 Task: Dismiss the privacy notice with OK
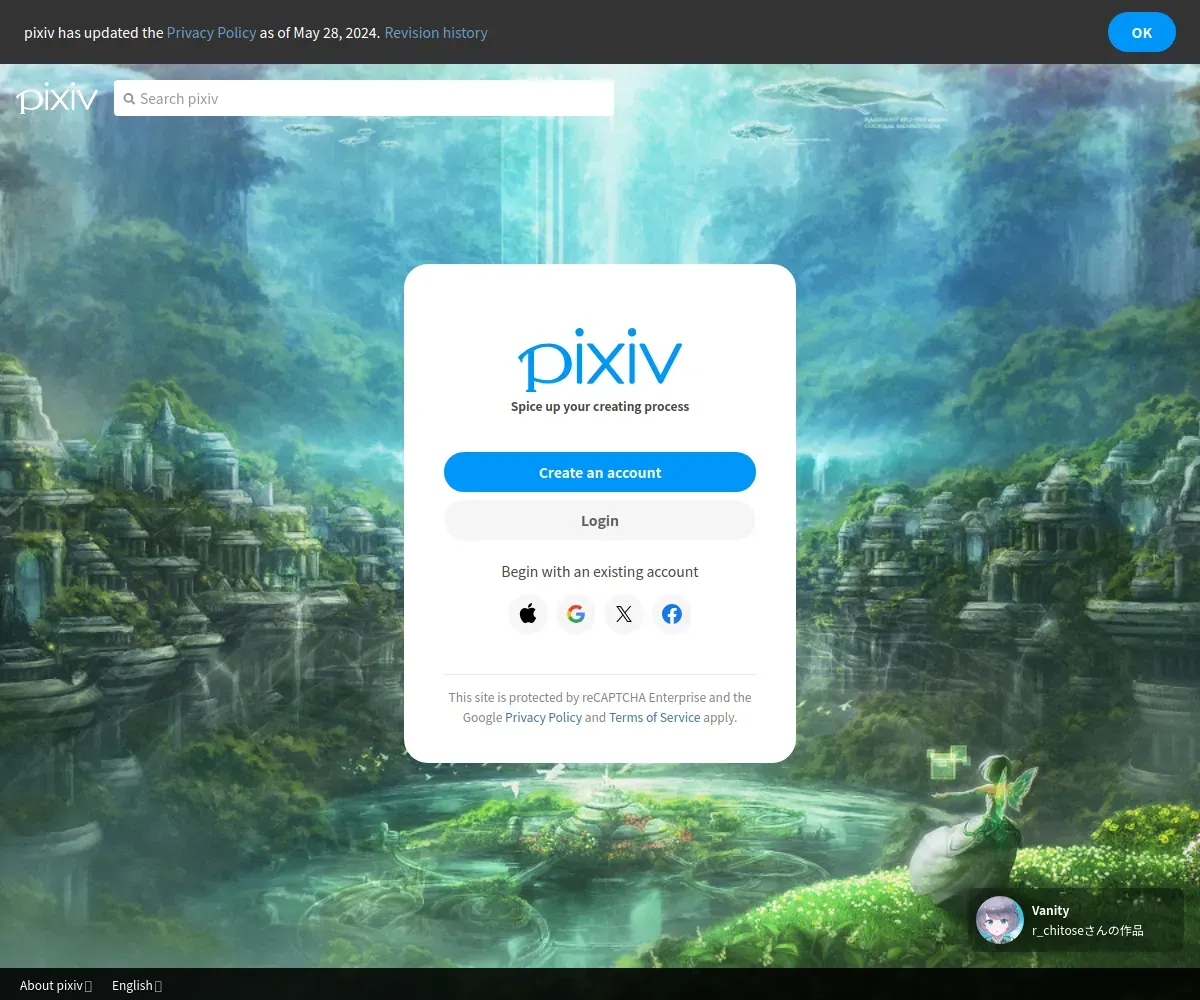(1142, 32)
